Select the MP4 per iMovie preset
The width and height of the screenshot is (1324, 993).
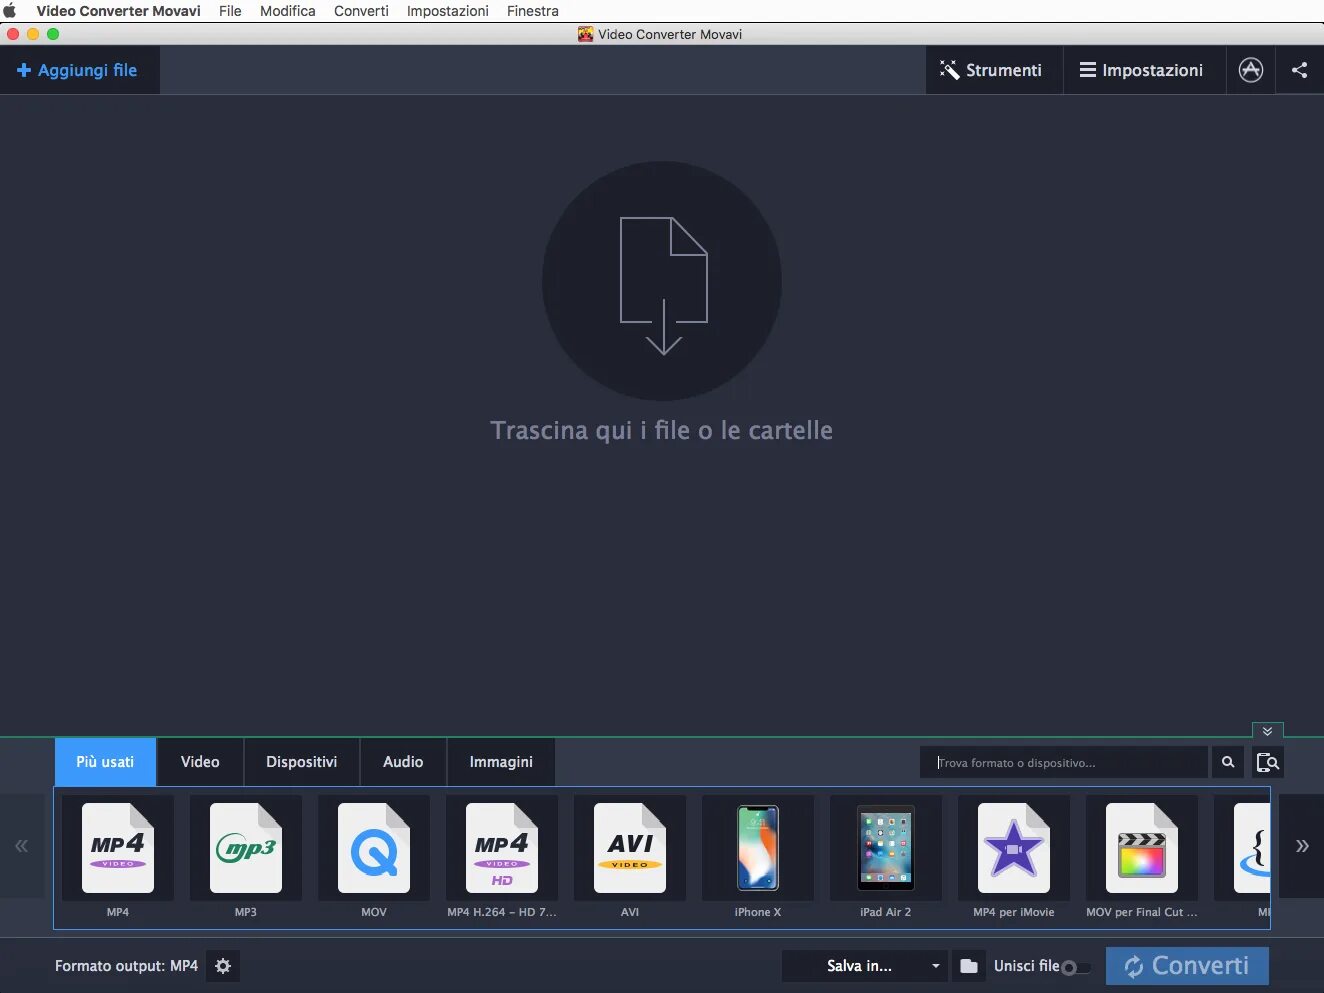tap(1014, 848)
